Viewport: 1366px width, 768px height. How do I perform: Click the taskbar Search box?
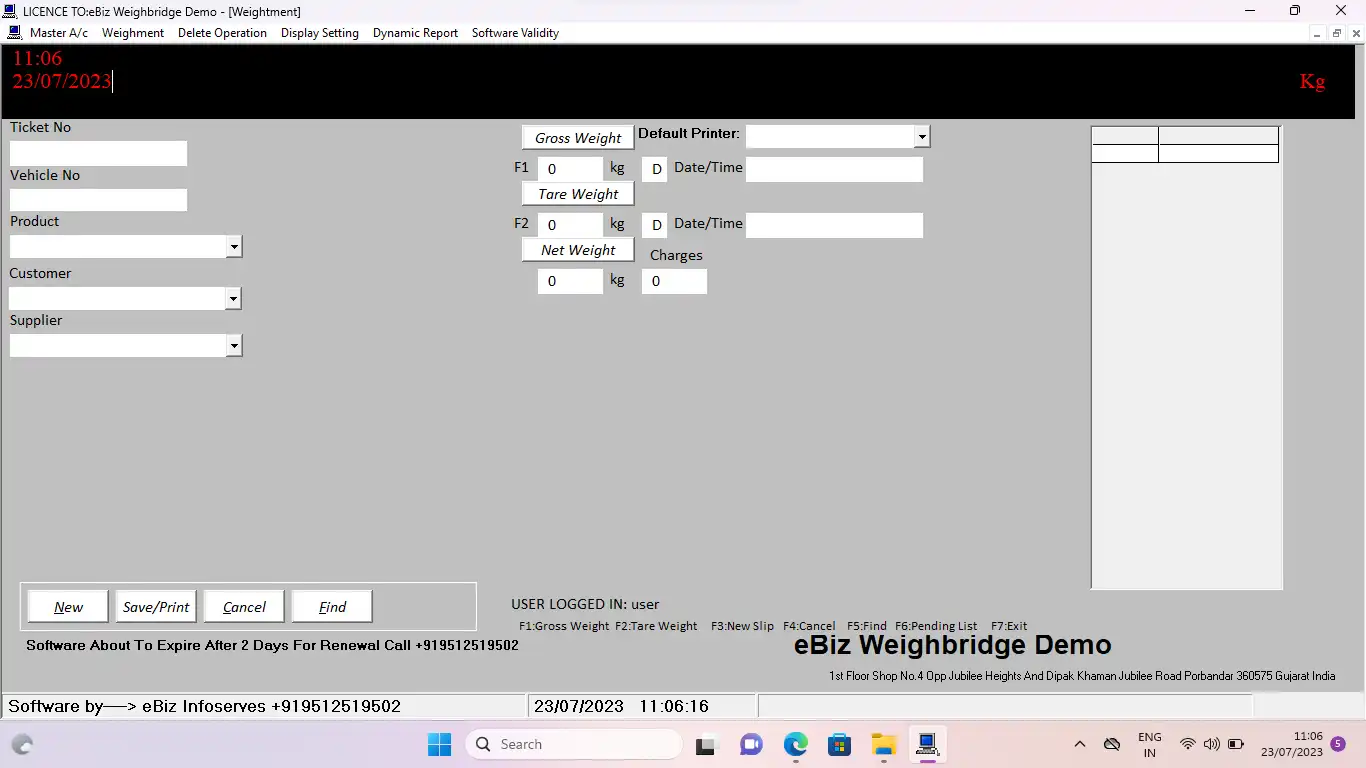pyautogui.click(x=574, y=744)
